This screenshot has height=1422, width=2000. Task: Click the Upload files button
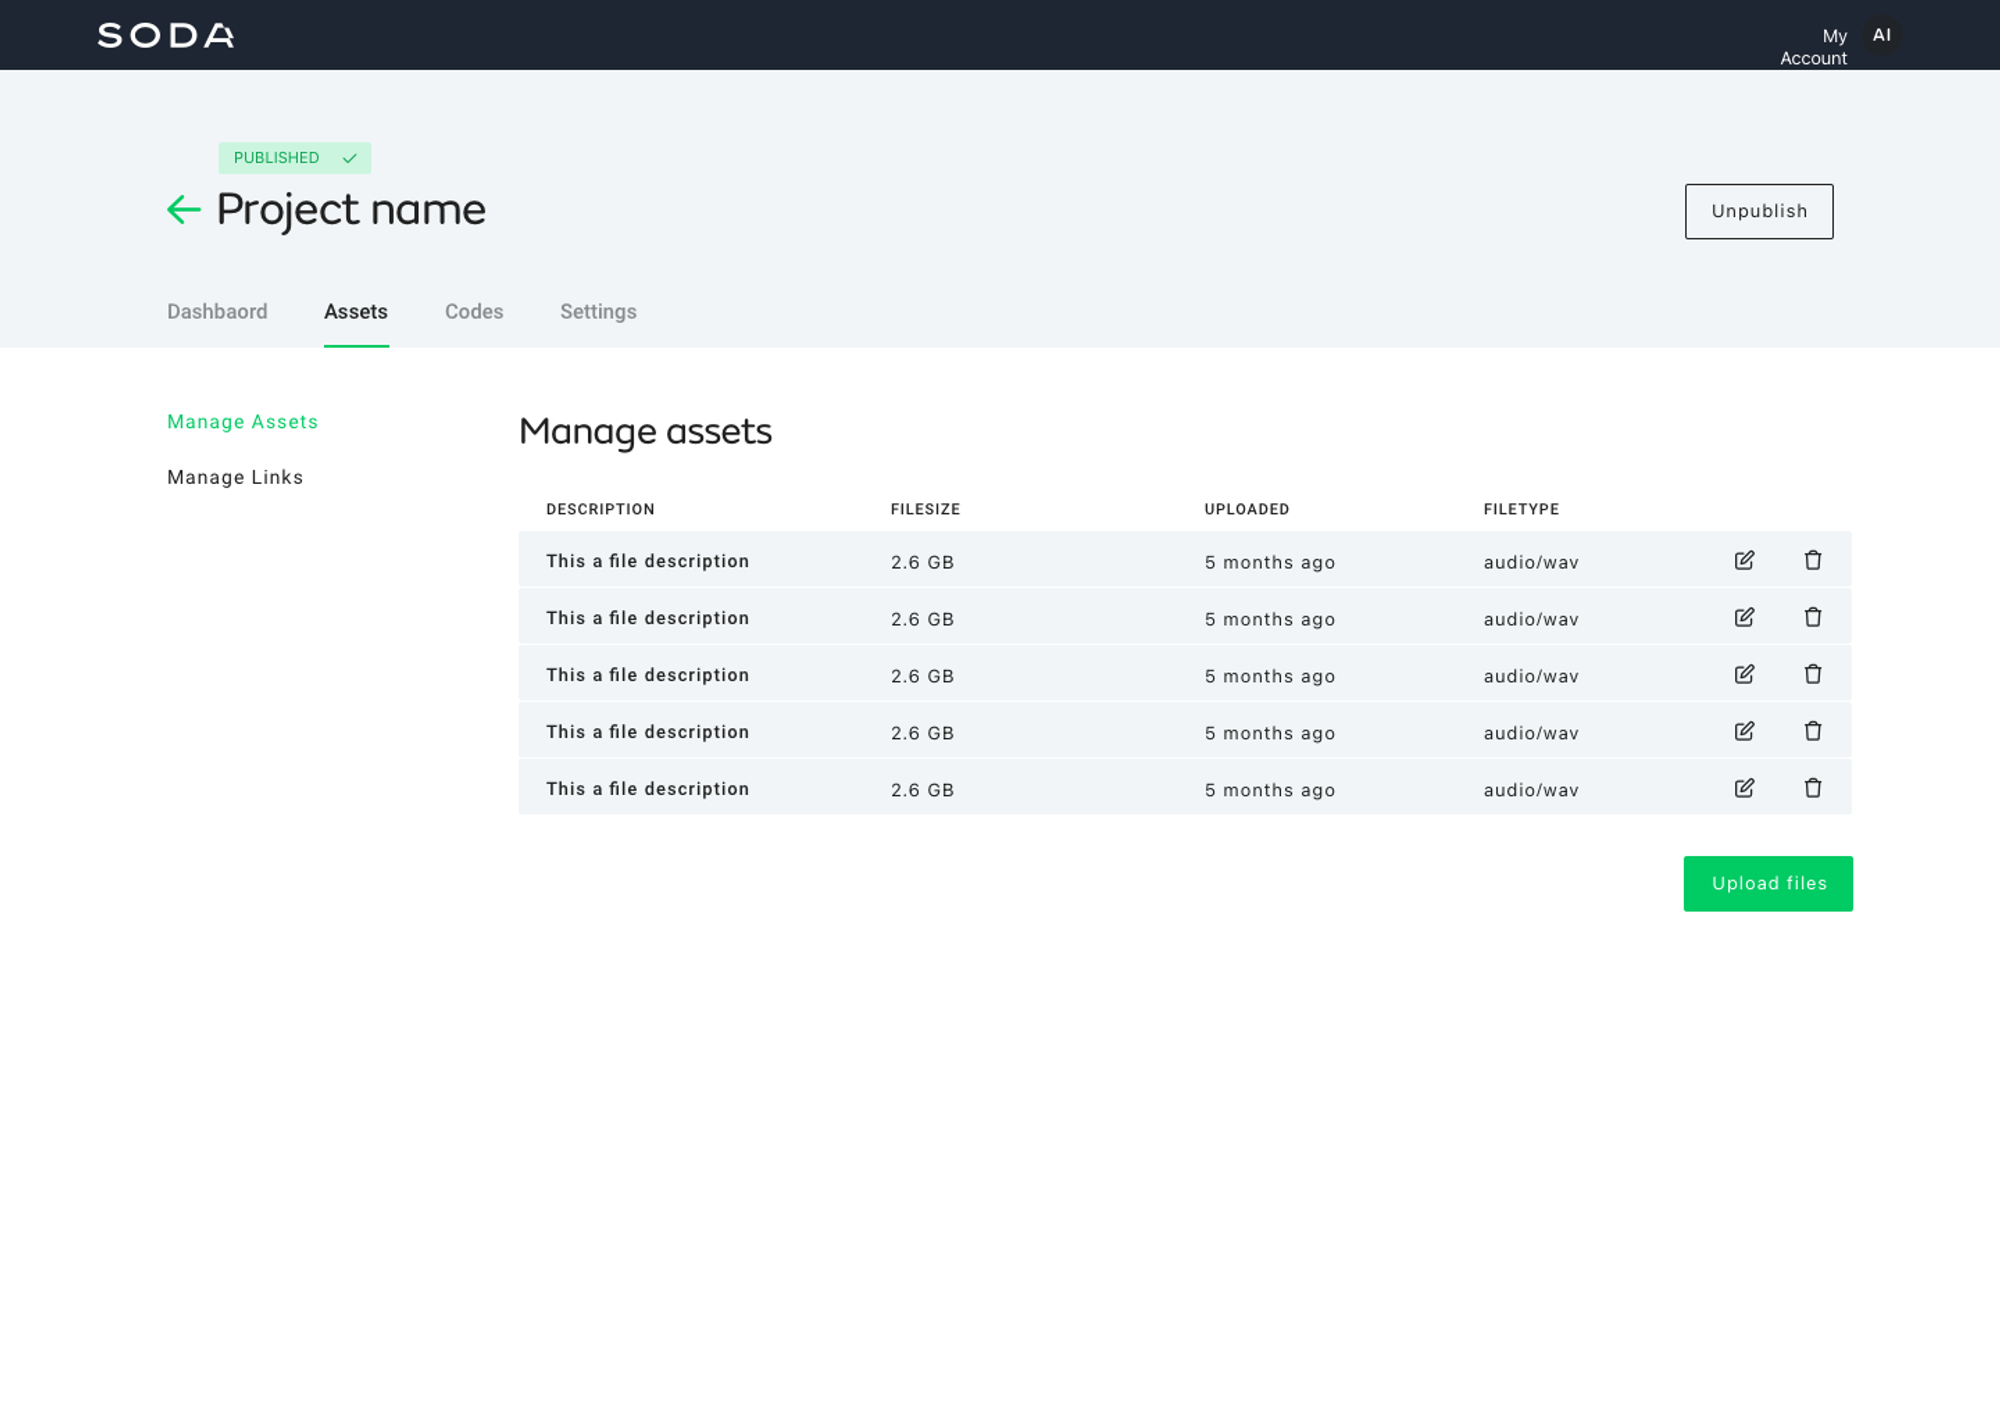[x=1768, y=884]
